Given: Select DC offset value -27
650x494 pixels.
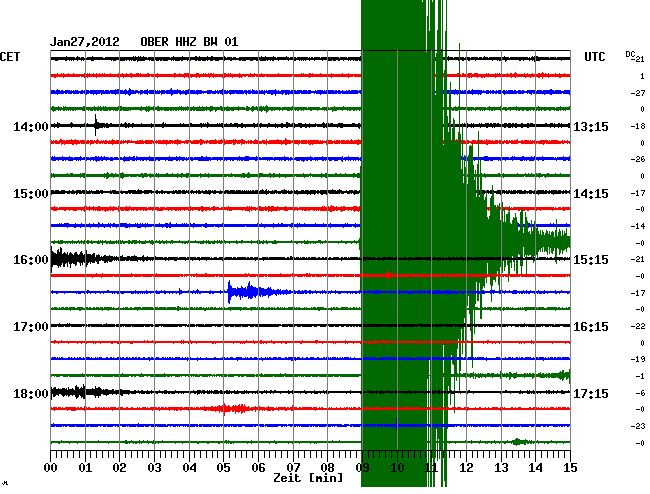Looking at the screenshot, I should point(637,93).
